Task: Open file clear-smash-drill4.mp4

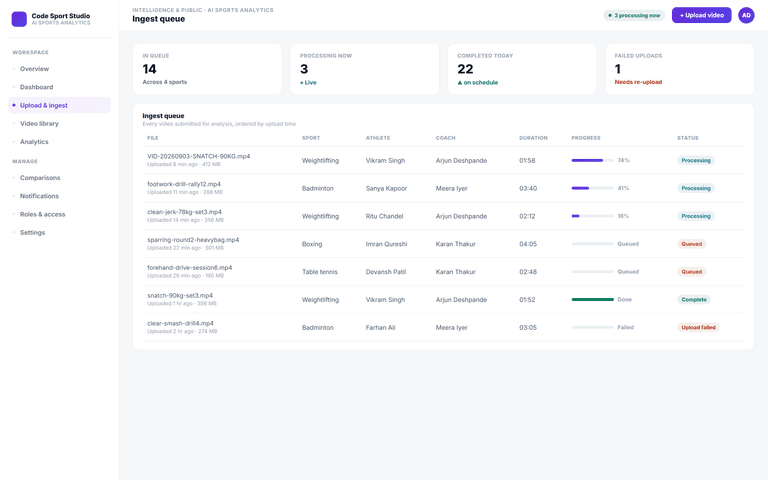Action: pos(180,324)
